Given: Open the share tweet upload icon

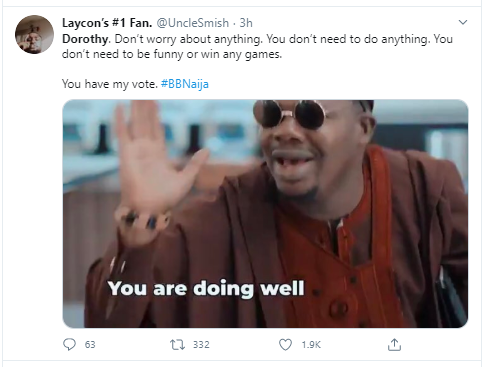Looking at the screenshot, I should click(394, 344).
